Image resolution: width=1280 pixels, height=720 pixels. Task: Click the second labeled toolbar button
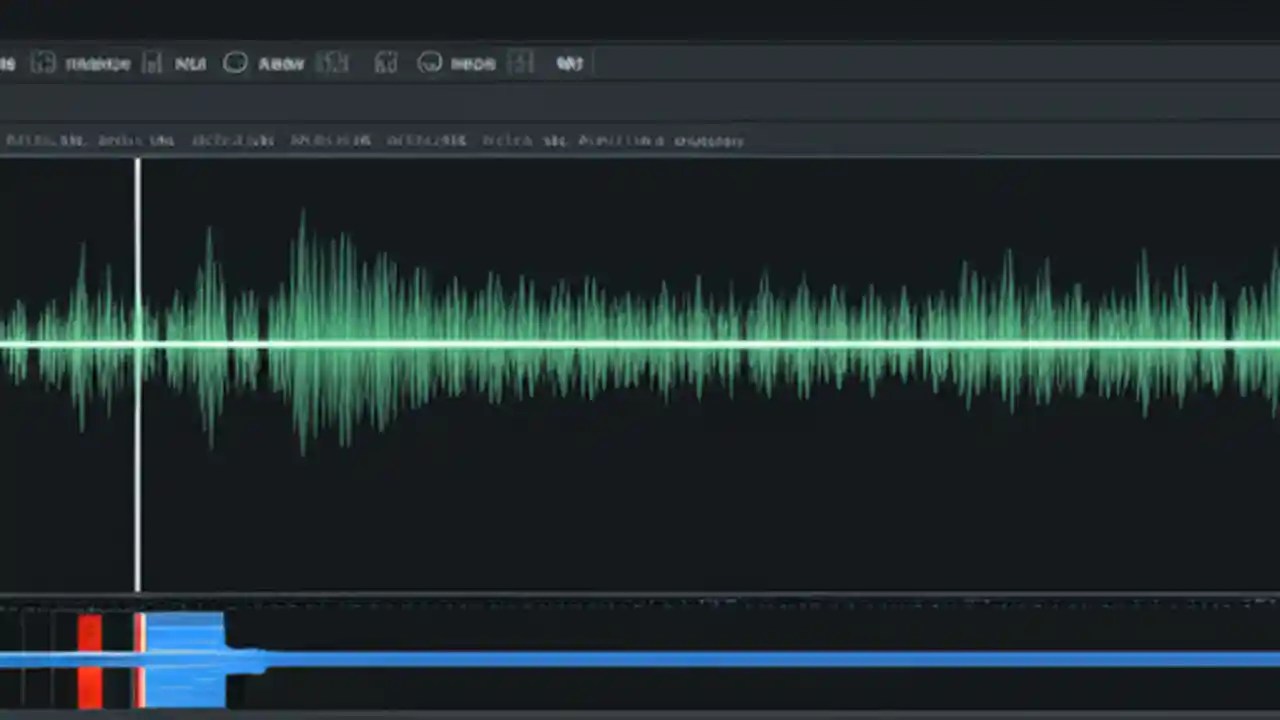coord(190,63)
